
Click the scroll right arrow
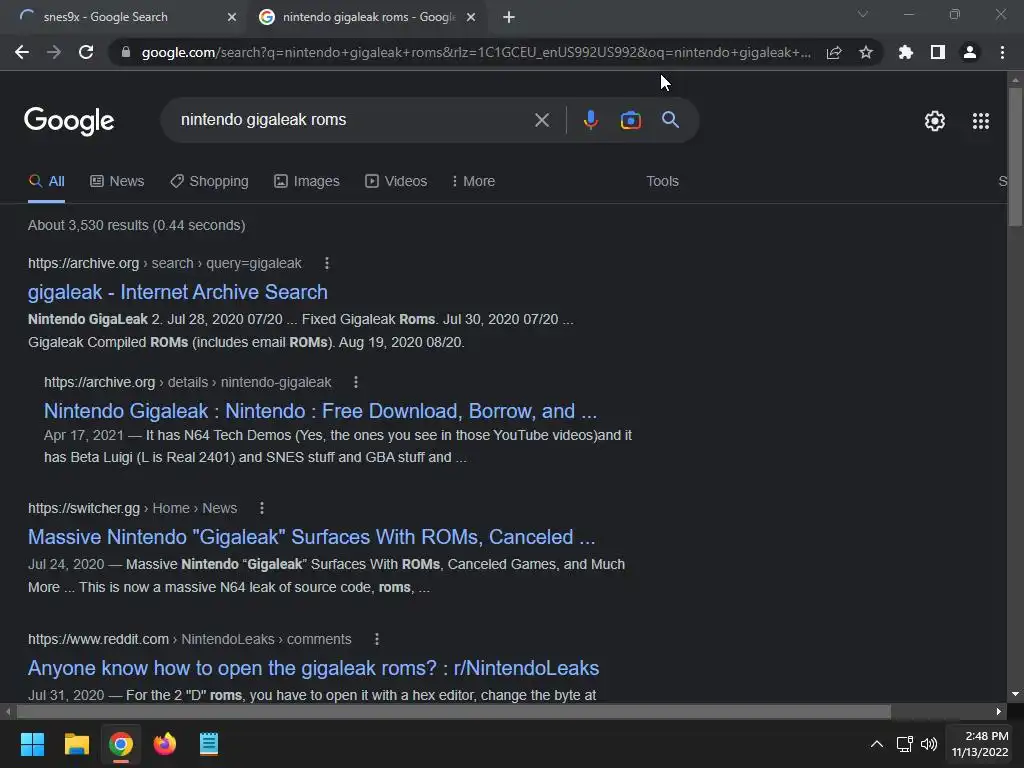[999, 711]
